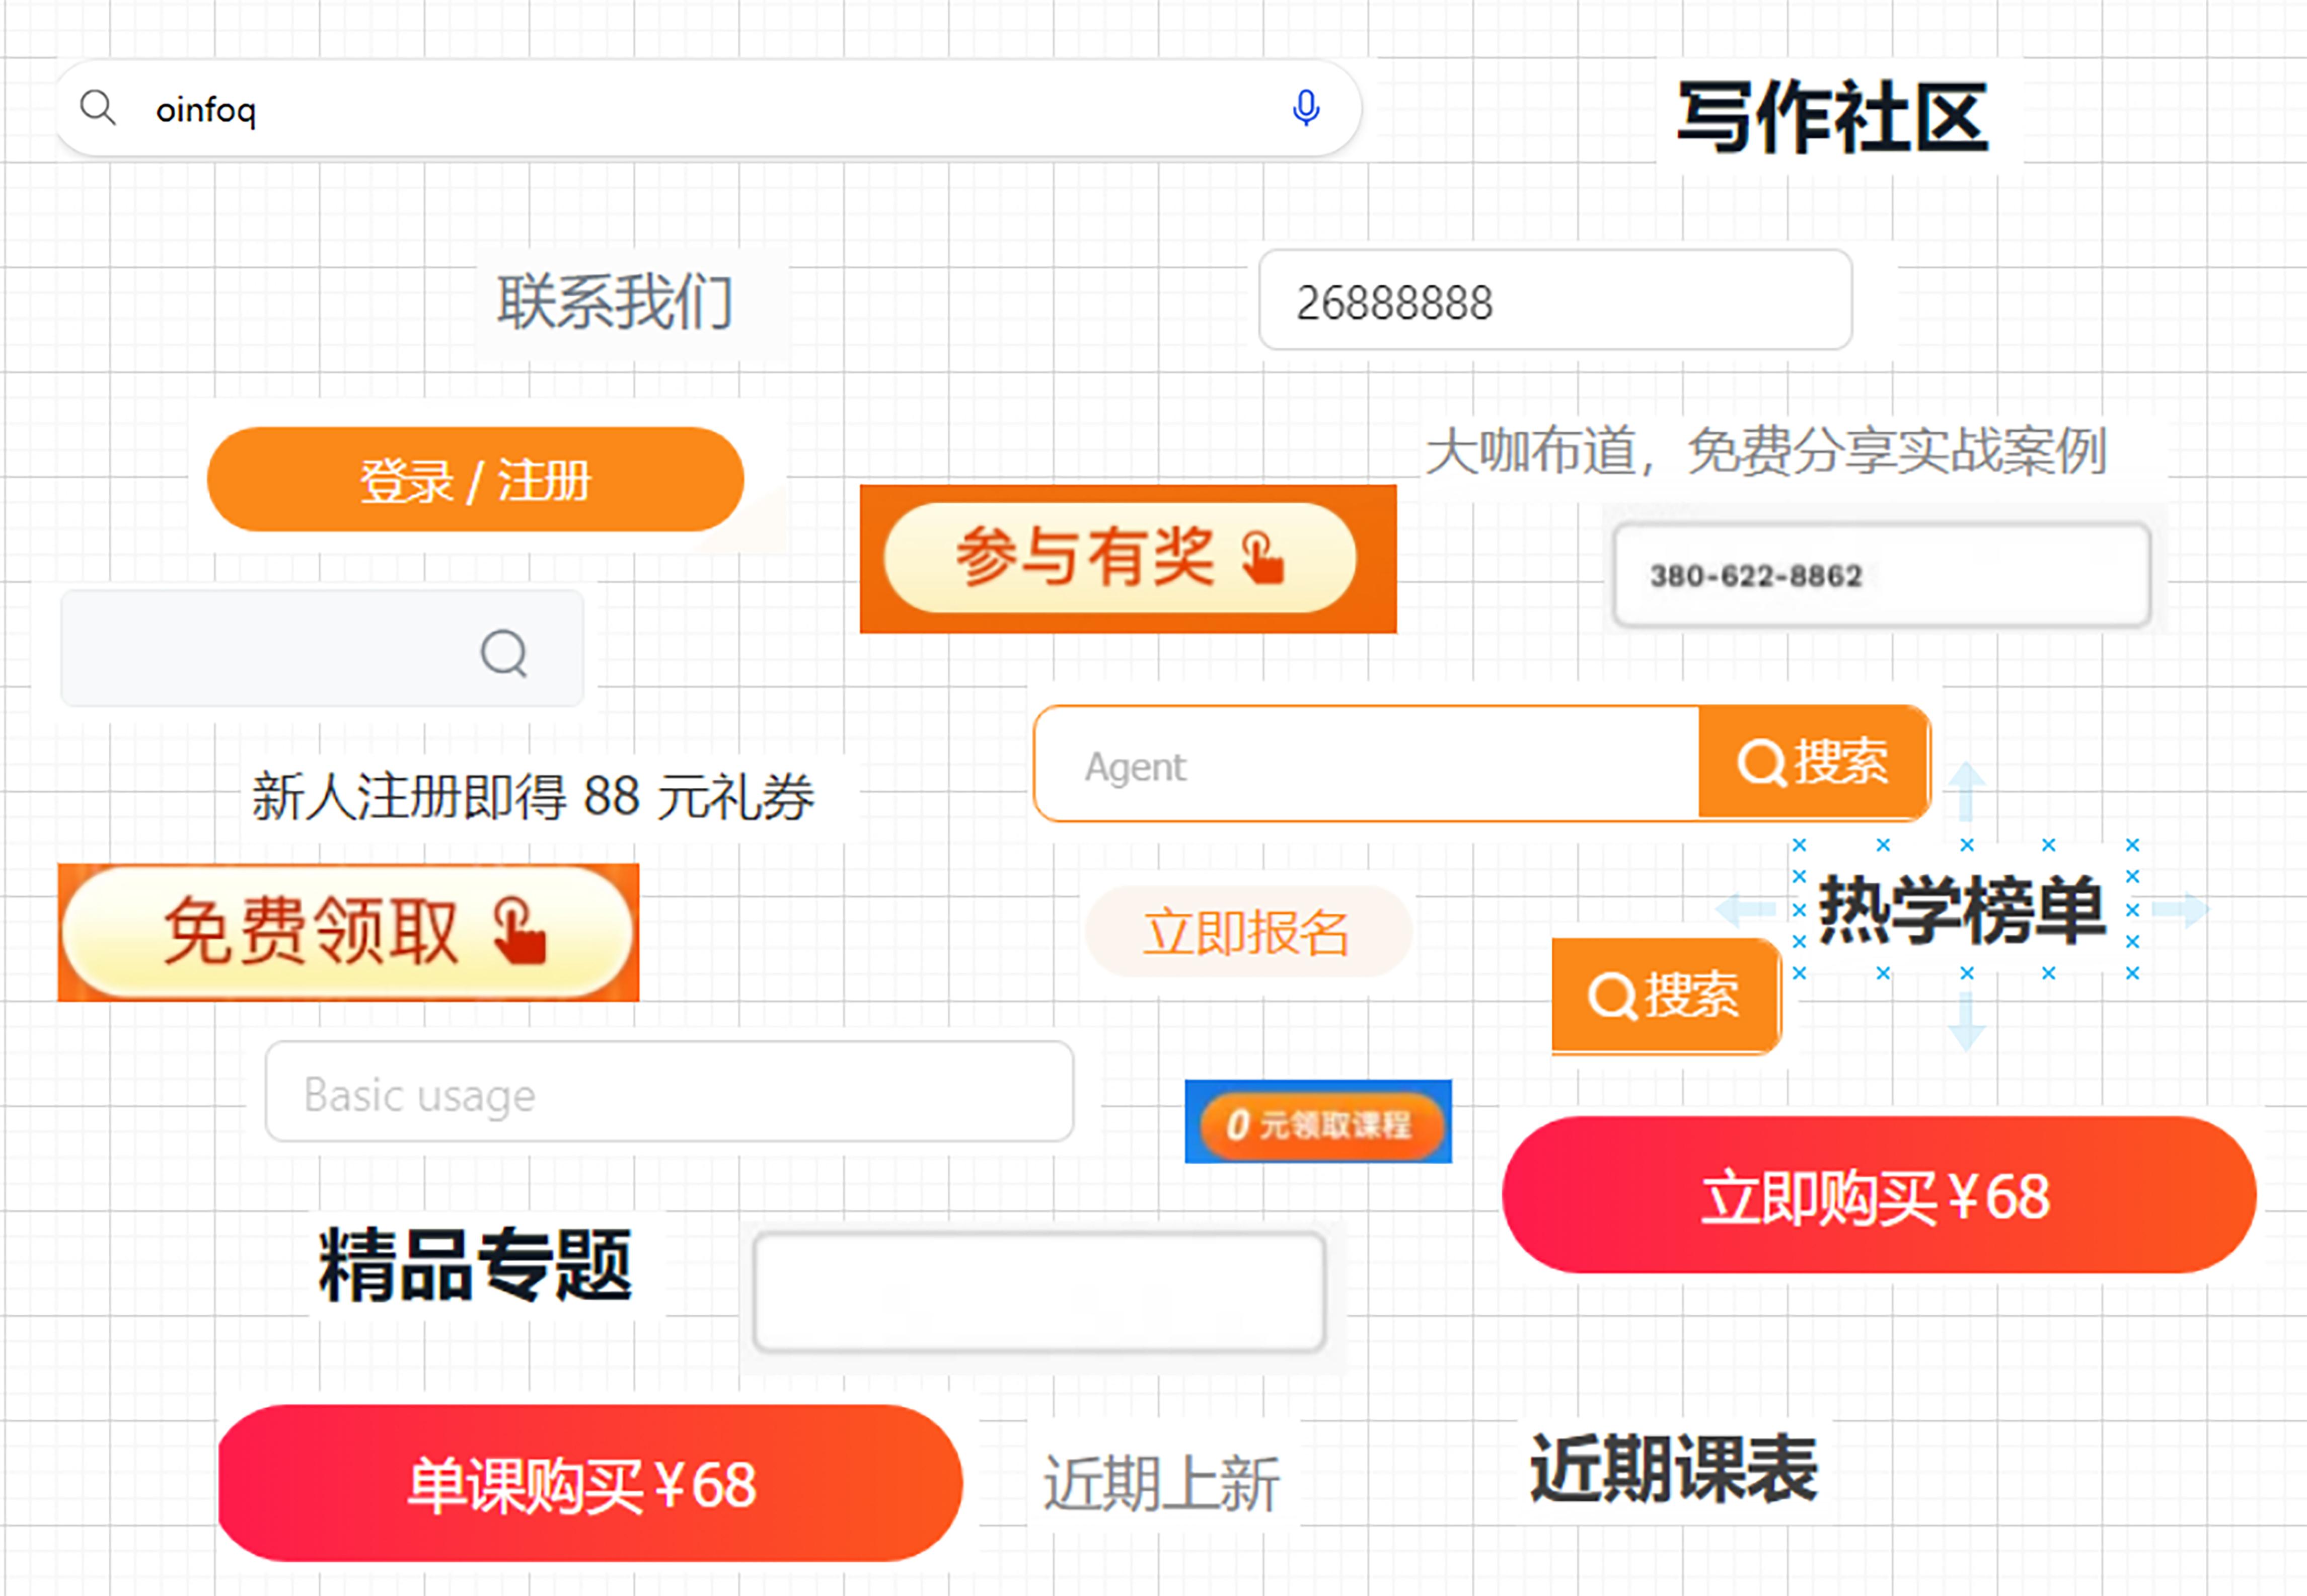Select the 近期上新 tab

[1161, 1484]
